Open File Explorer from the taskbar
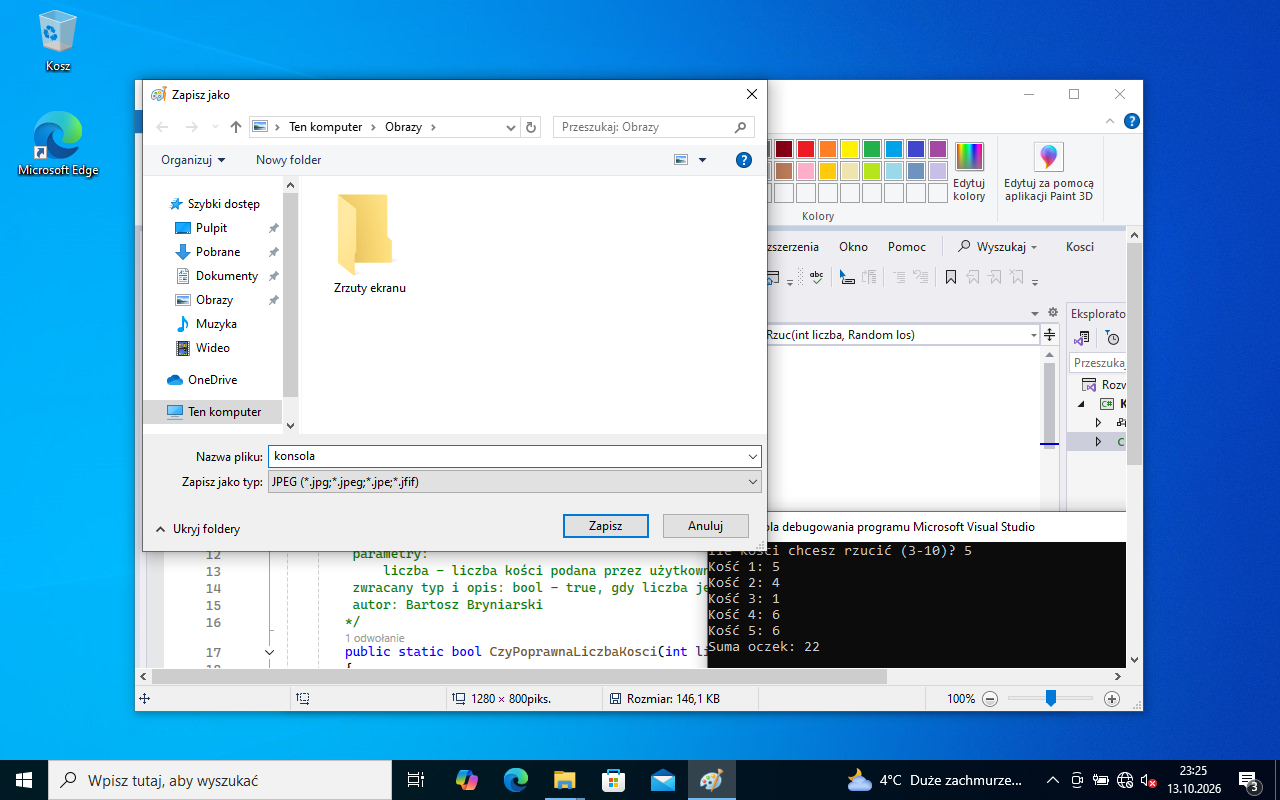The height and width of the screenshot is (800, 1280). pos(565,780)
